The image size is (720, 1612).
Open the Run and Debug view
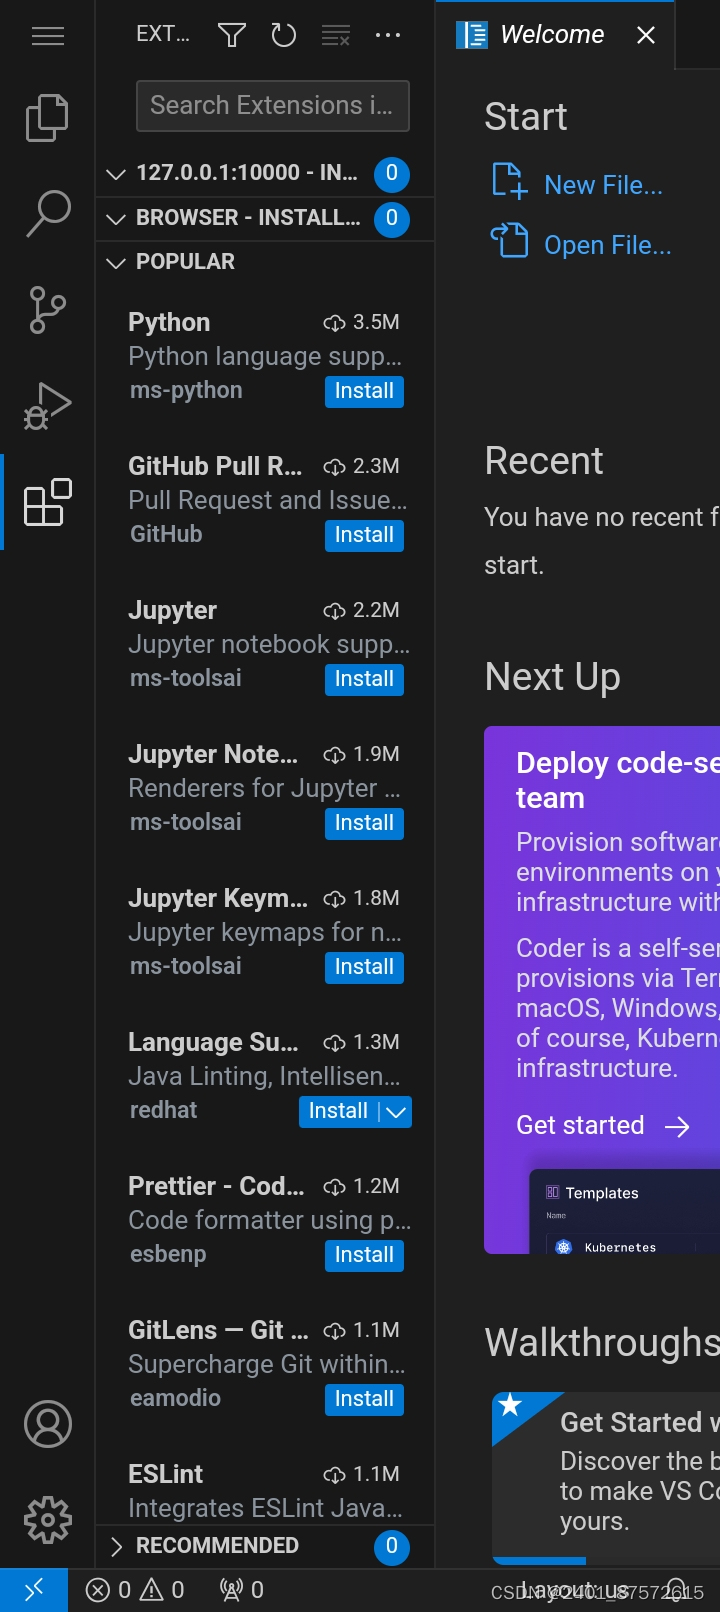coord(47,406)
